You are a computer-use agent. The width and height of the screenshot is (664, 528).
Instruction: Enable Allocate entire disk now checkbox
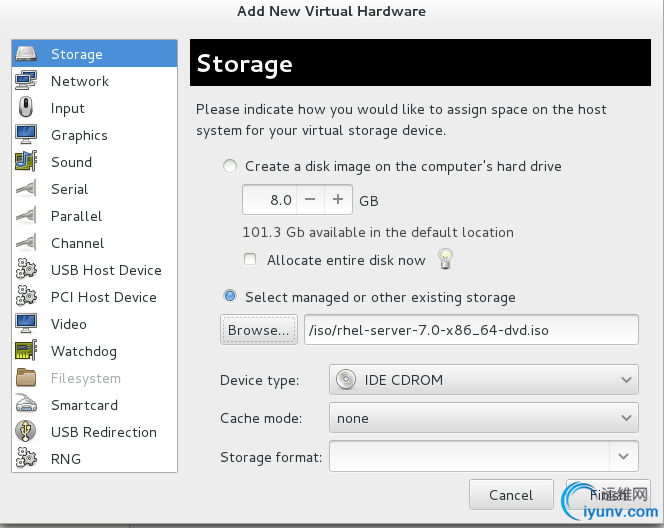(x=250, y=260)
